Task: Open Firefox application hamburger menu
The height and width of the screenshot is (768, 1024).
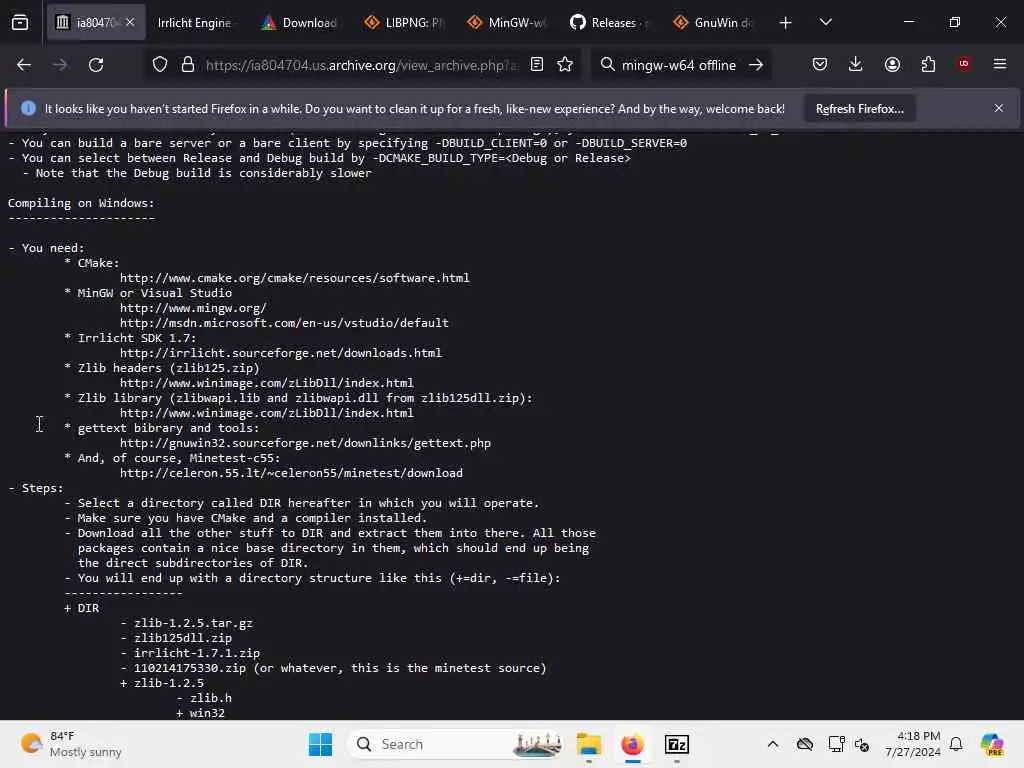Action: coord(1000,64)
